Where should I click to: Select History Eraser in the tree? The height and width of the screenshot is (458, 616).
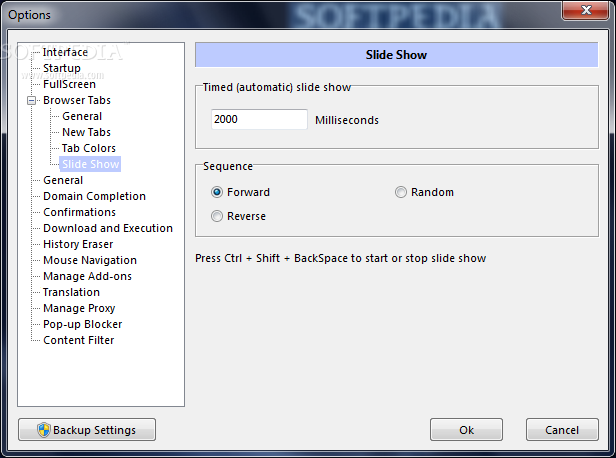[78, 244]
